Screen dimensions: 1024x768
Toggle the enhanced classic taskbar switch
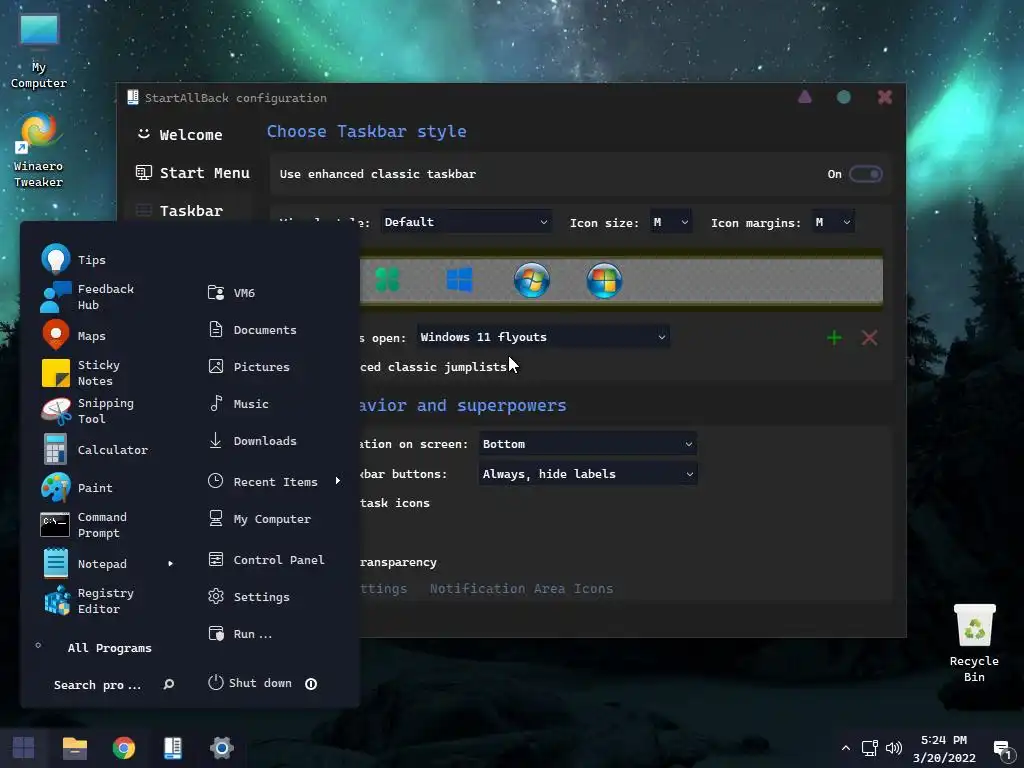[x=865, y=174]
